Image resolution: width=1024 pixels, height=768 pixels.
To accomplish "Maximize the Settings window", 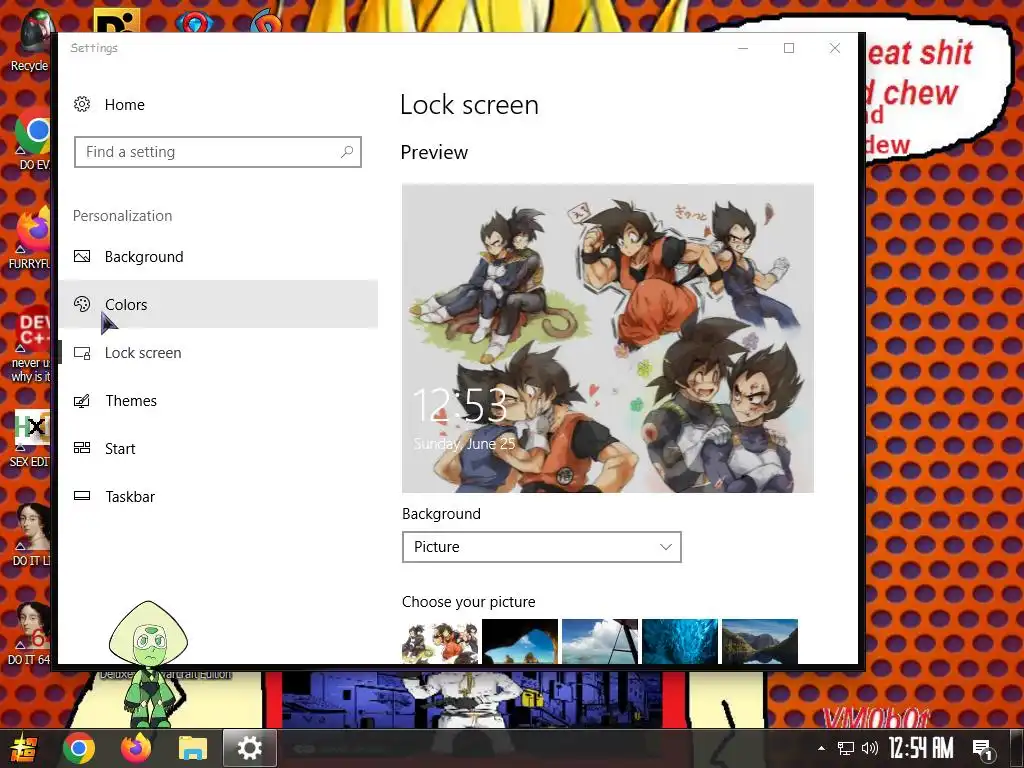I will click(789, 48).
